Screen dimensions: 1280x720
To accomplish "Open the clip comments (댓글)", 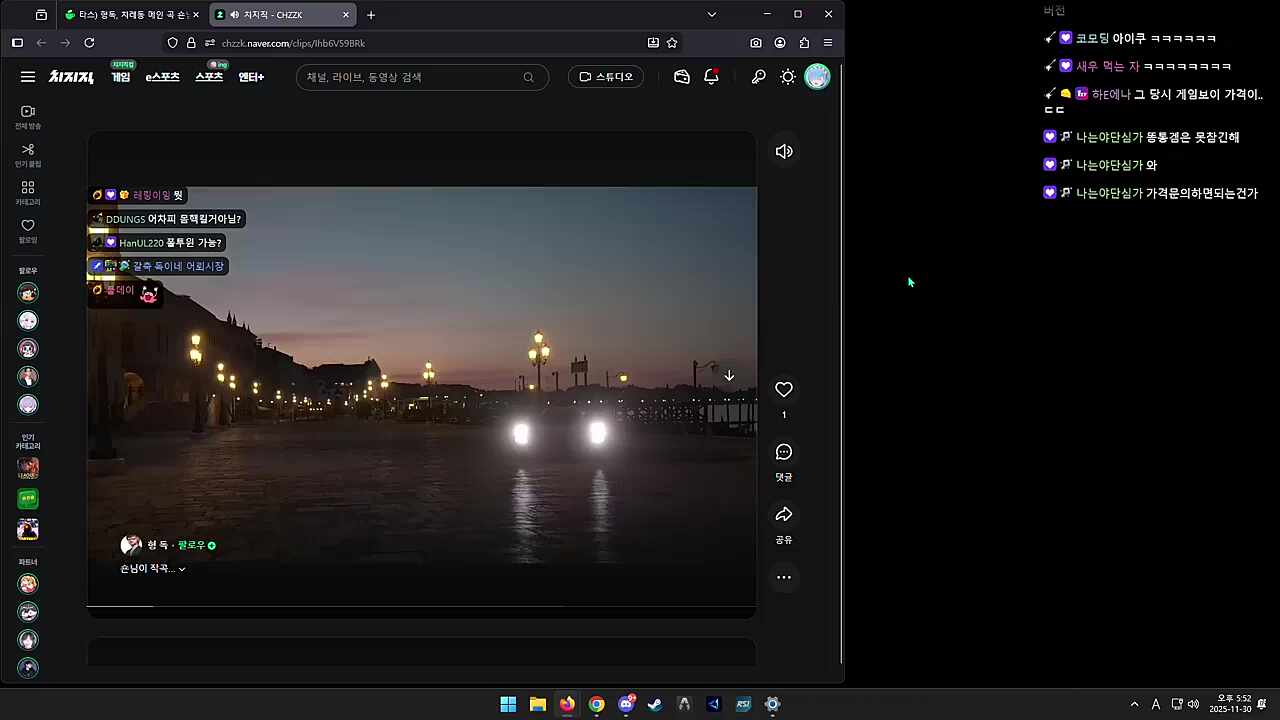I will (x=784, y=453).
